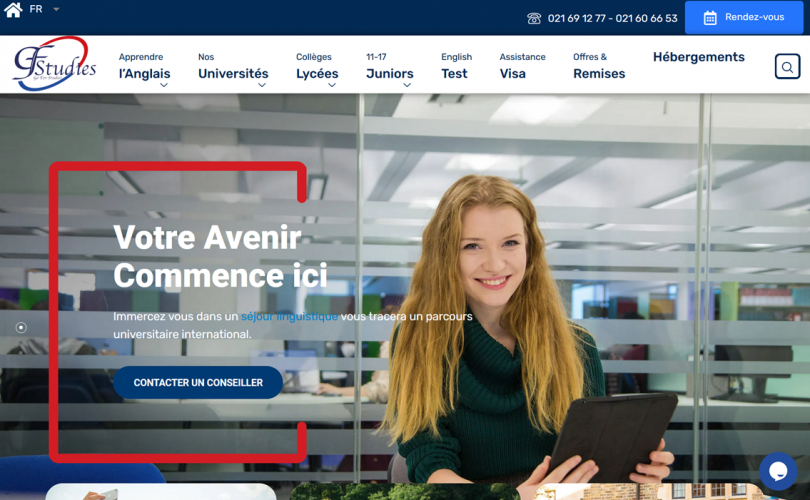
Task: Select the slider dot indicator
Action: (x=21, y=327)
